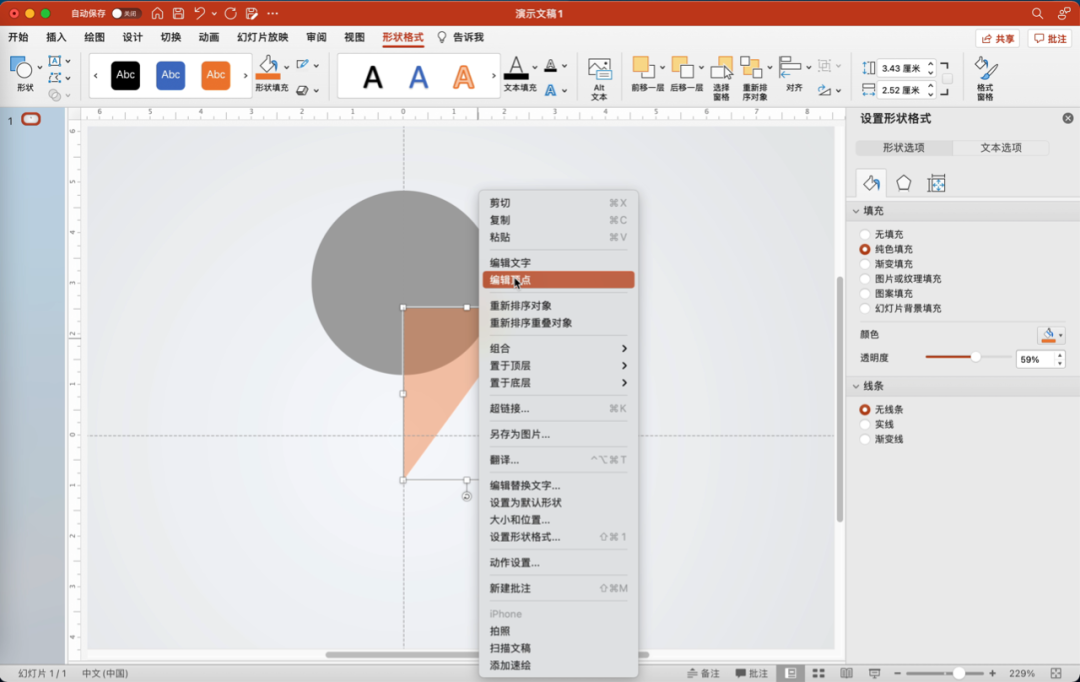Open the Home icon in title bar
Screen dimensions: 1080x682
point(157,13)
